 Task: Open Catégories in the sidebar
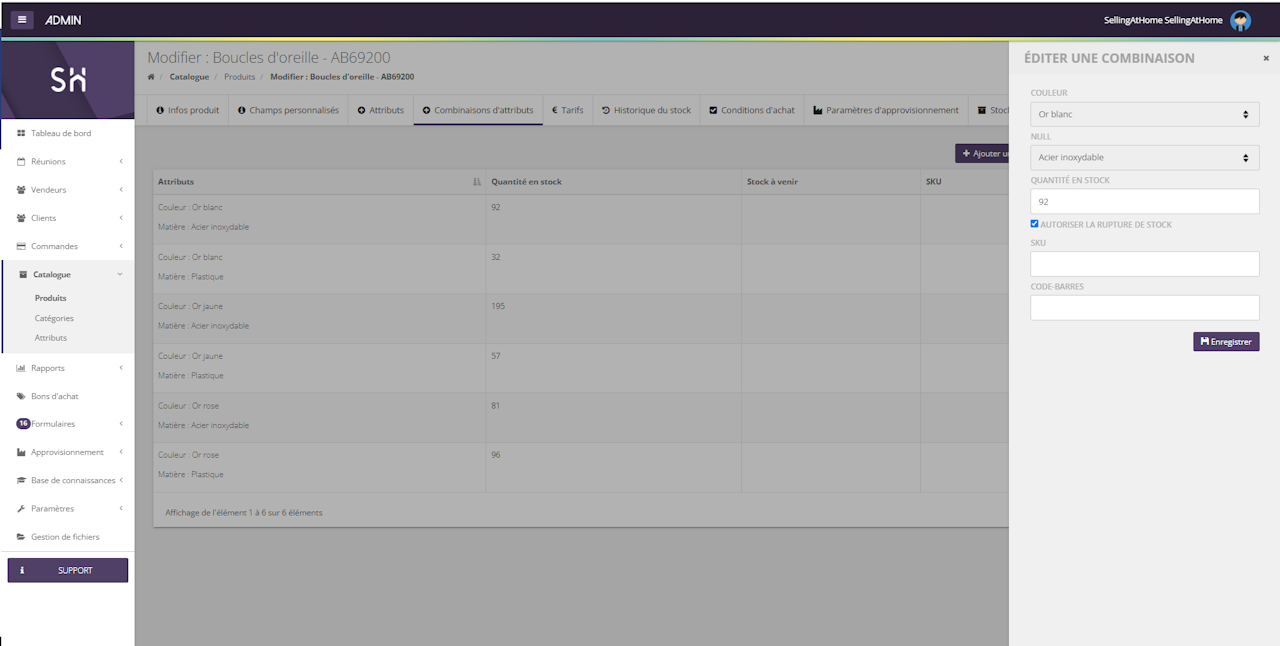(x=54, y=318)
